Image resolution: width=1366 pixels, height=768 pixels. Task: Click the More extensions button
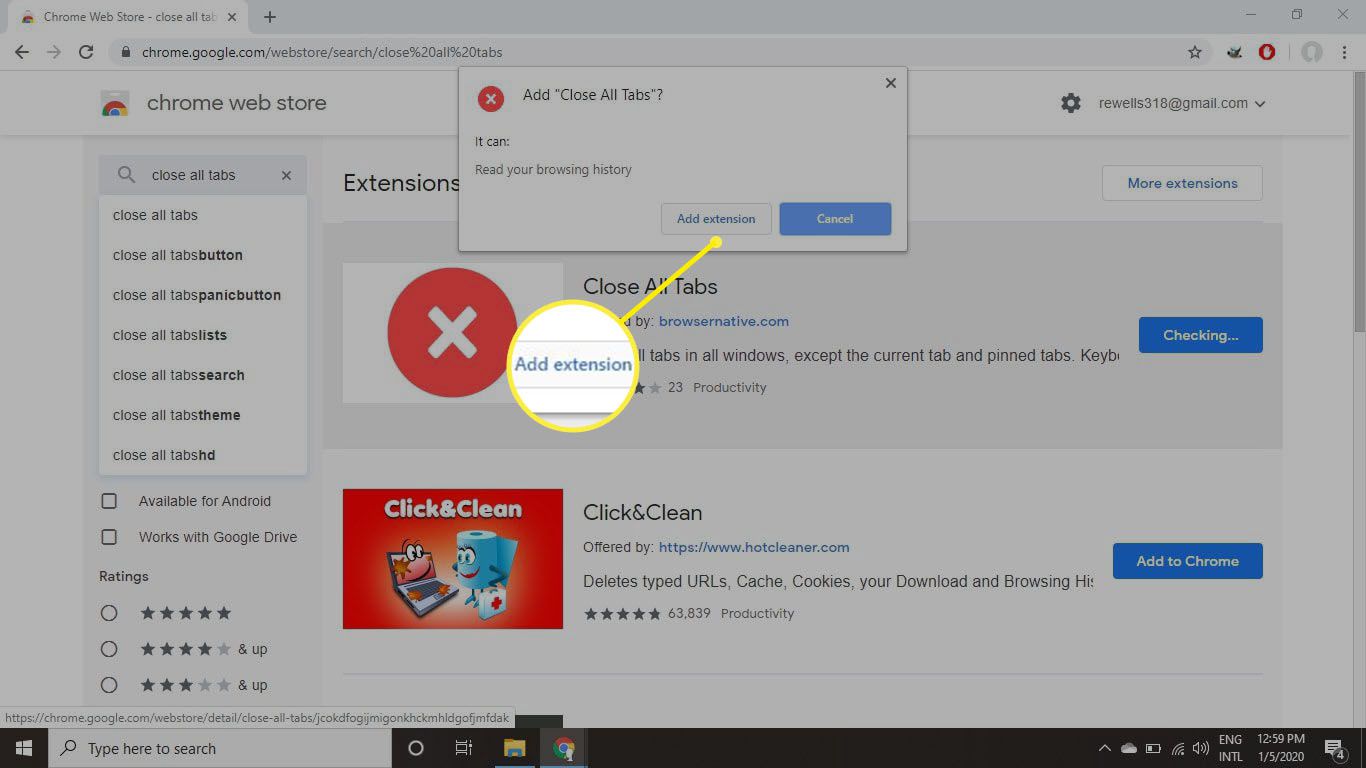[x=1182, y=183]
